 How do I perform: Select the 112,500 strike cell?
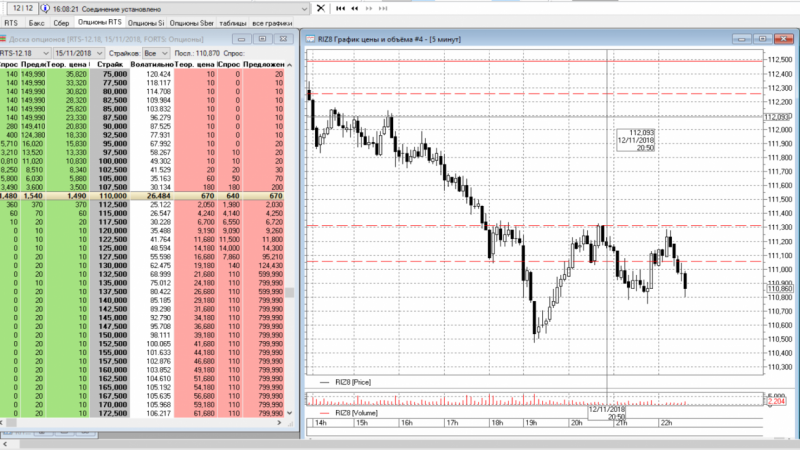point(110,204)
